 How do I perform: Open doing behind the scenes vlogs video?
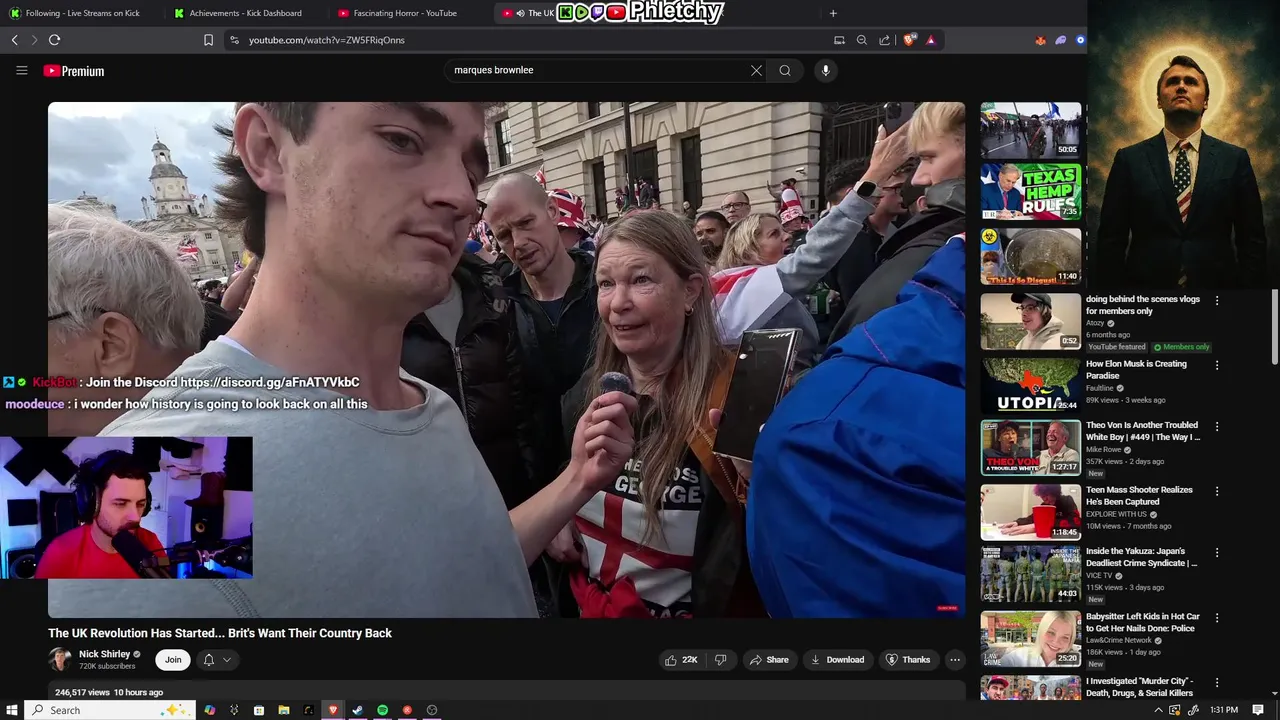(1143, 305)
